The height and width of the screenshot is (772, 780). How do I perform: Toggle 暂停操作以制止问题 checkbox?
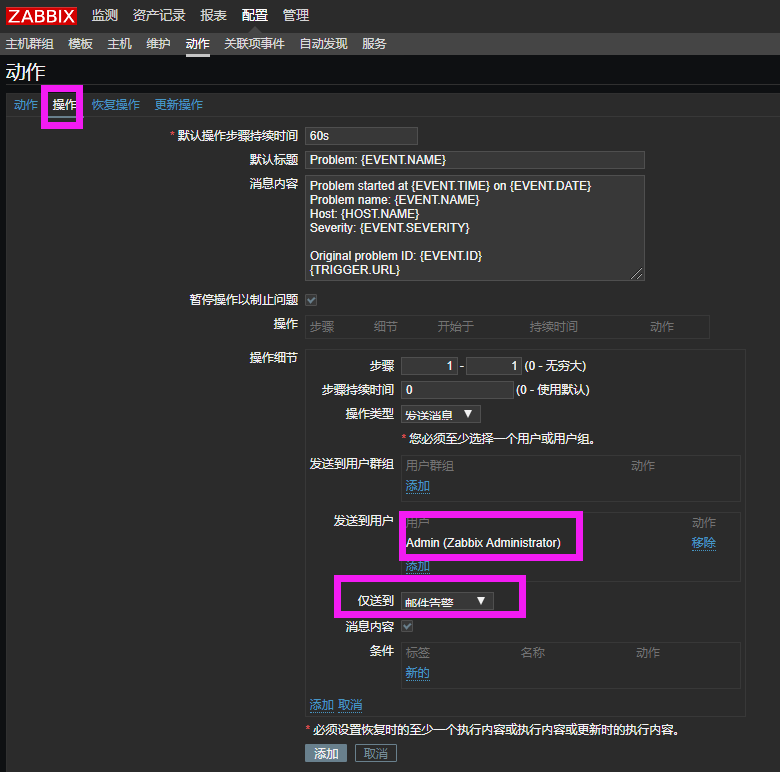pyautogui.click(x=311, y=300)
